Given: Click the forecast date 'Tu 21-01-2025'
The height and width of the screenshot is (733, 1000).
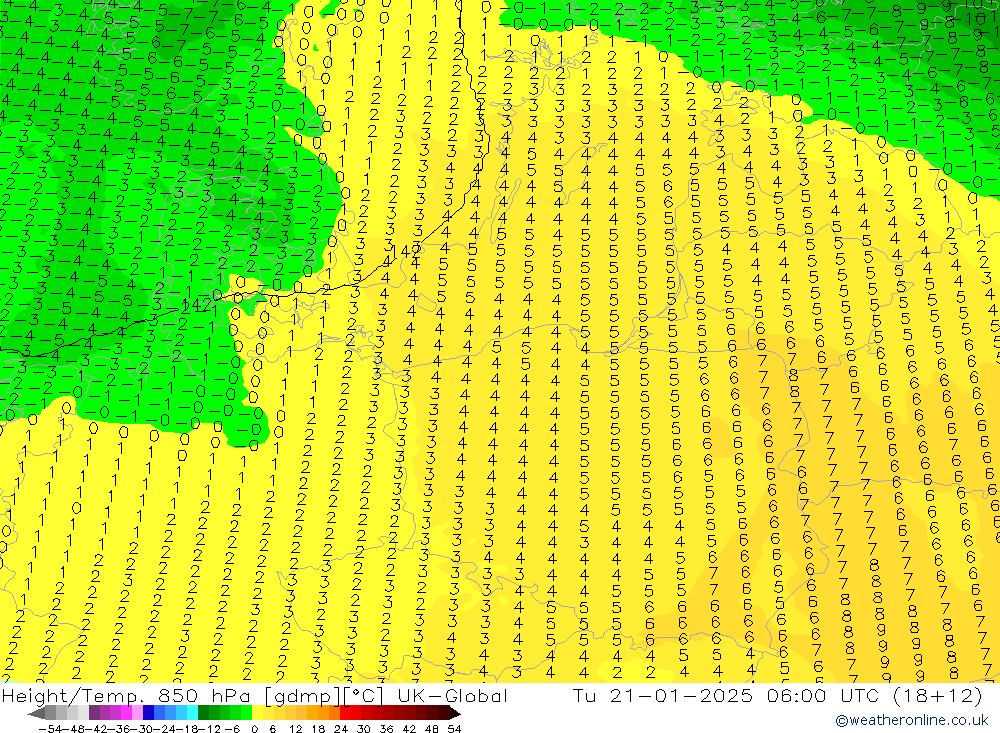Looking at the screenshot, I should pyautogui.click(x=663, y=695).
